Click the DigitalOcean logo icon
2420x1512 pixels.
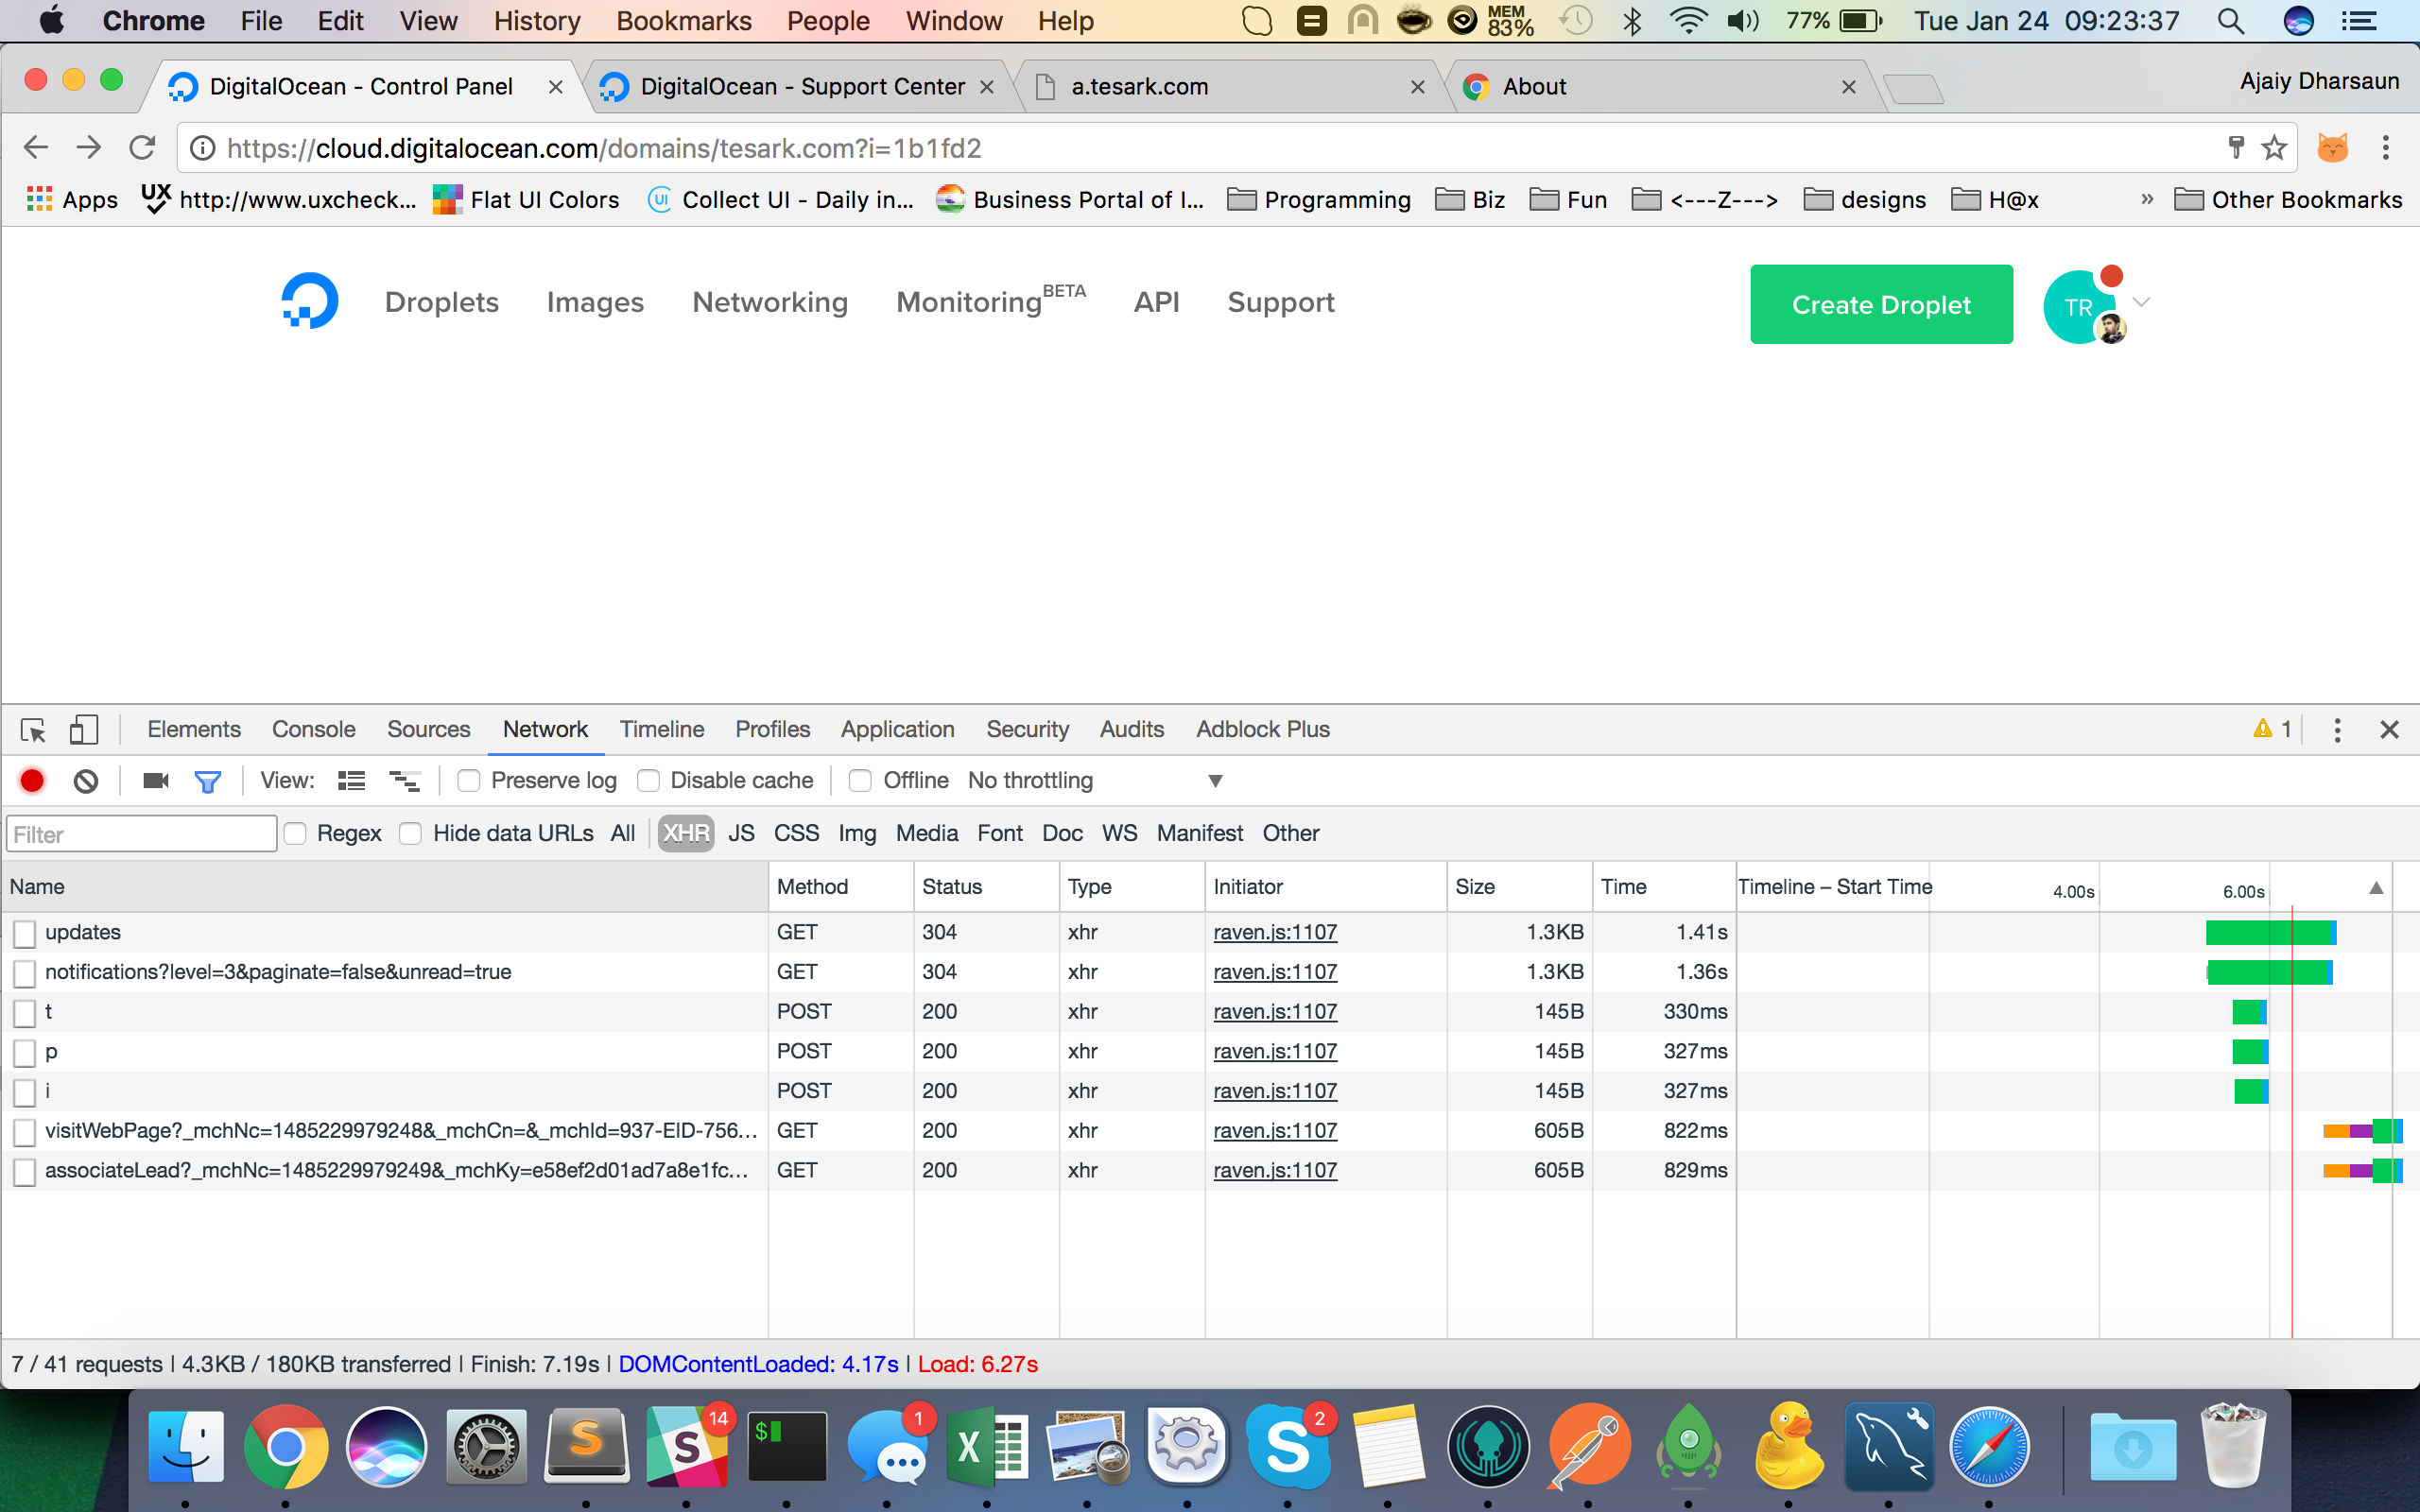pyautogui.click(x=309, y=301)
